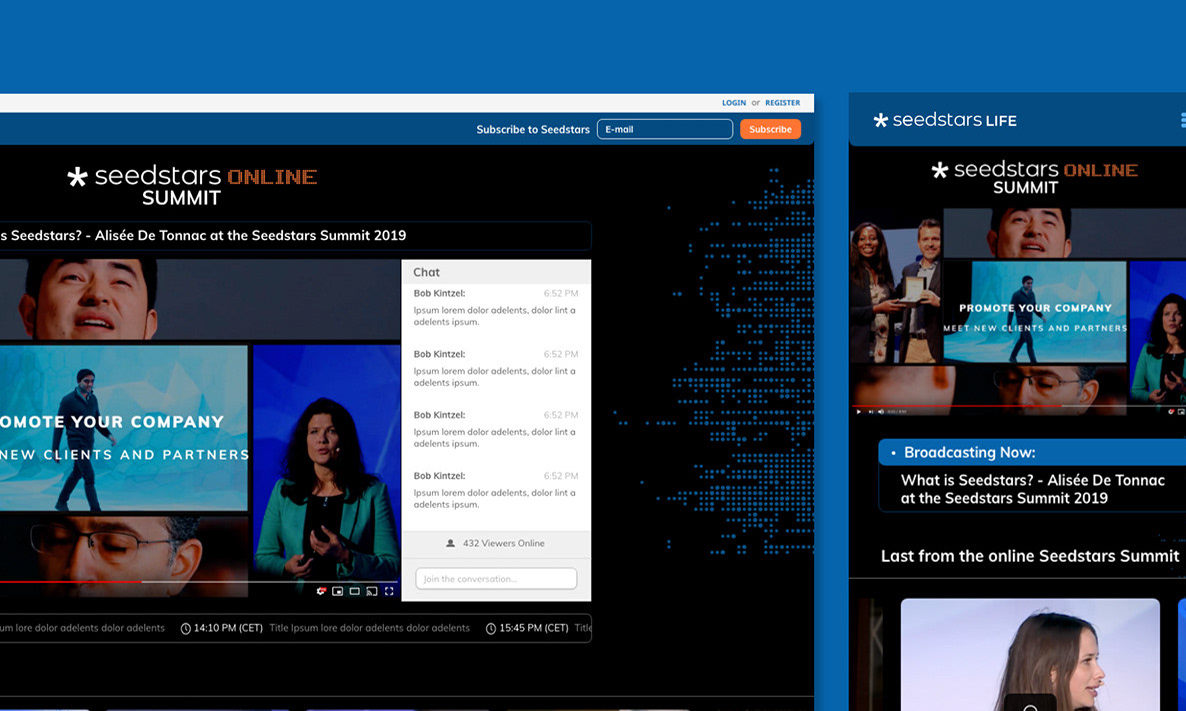The width and height of the screenshot is (1186, 711).
Task: Click the Chat panel header
Action: click(496, 272)
